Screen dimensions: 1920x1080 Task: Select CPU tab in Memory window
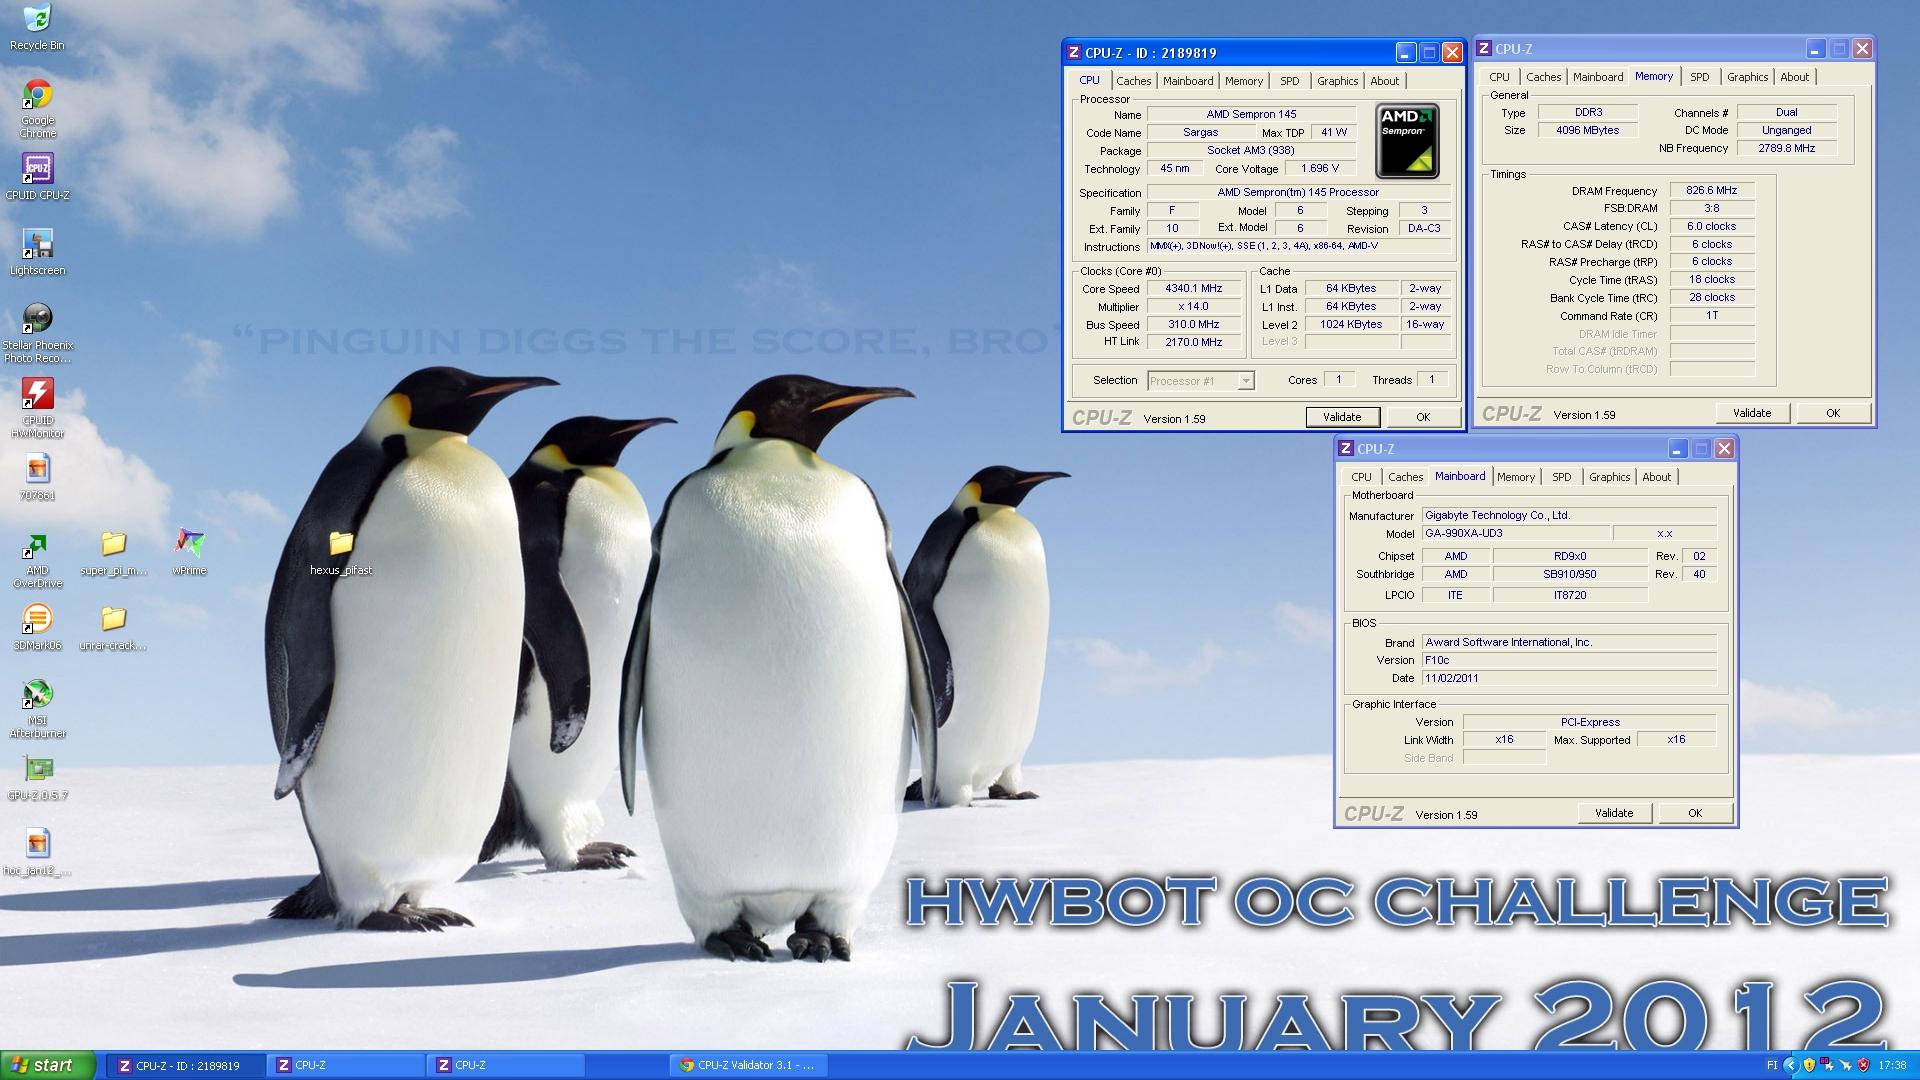tap(1499, 77)
